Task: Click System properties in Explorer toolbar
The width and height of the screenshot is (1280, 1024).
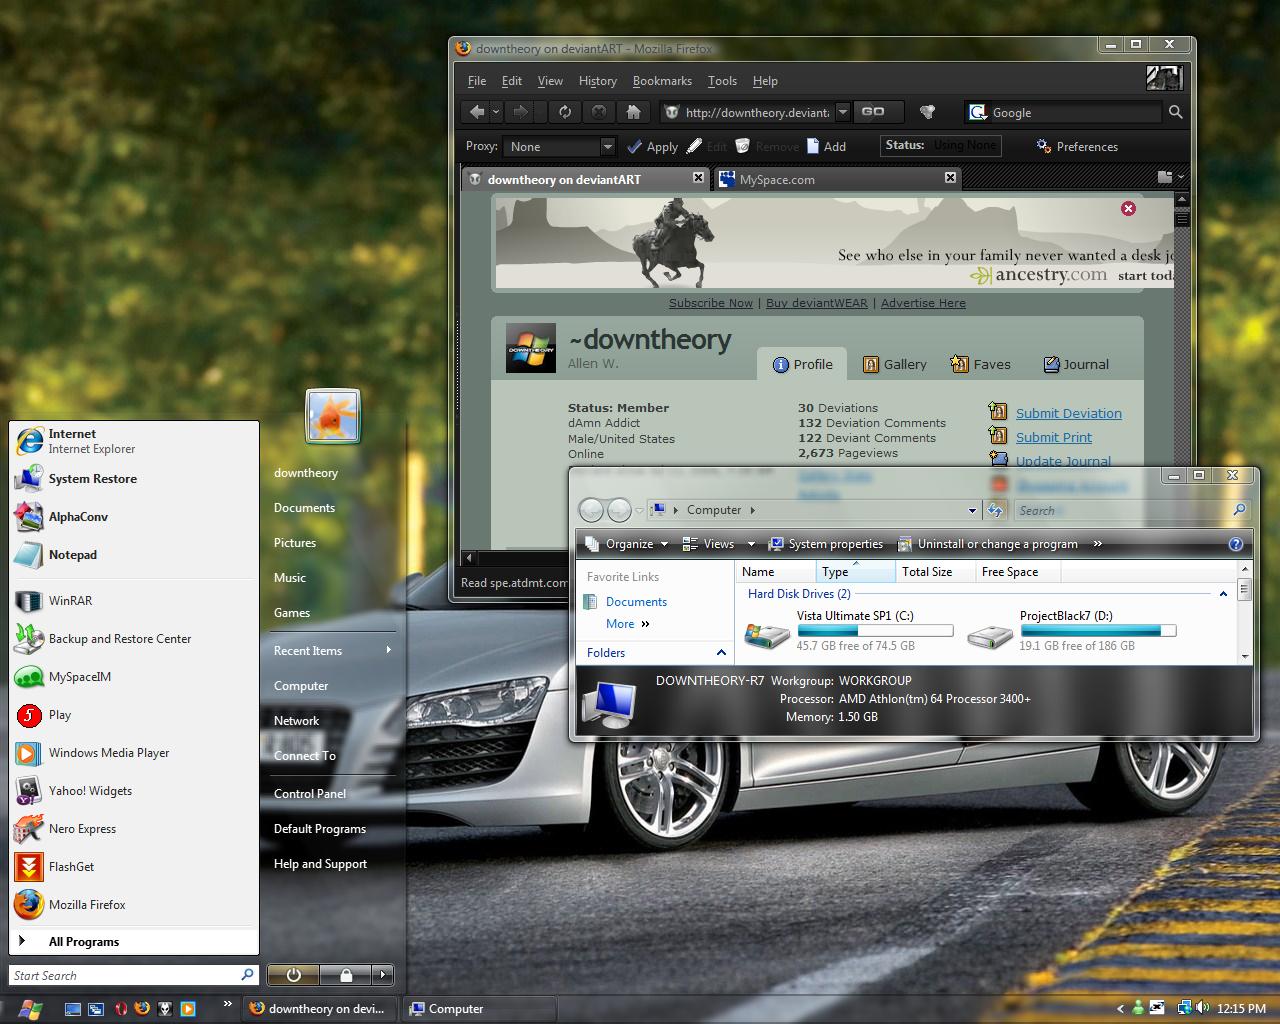Action: (x=826, y=544)
